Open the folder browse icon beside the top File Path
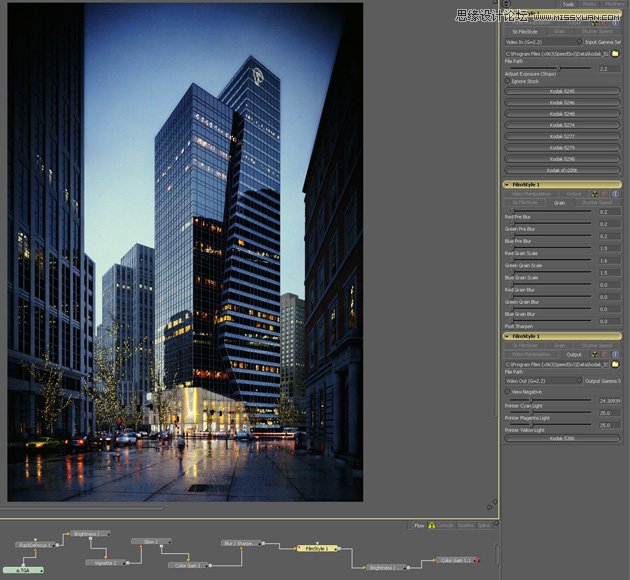630x580 pixels. 615,54
